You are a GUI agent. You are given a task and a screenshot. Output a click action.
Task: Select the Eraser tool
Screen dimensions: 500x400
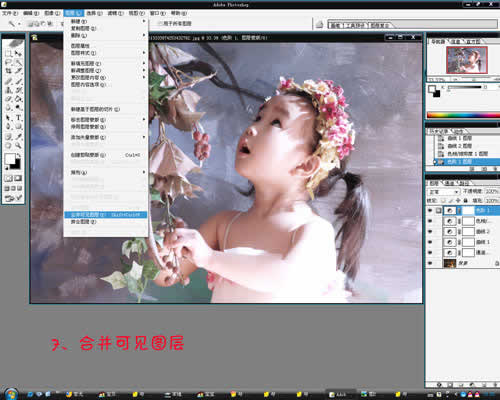click(9, 99)
